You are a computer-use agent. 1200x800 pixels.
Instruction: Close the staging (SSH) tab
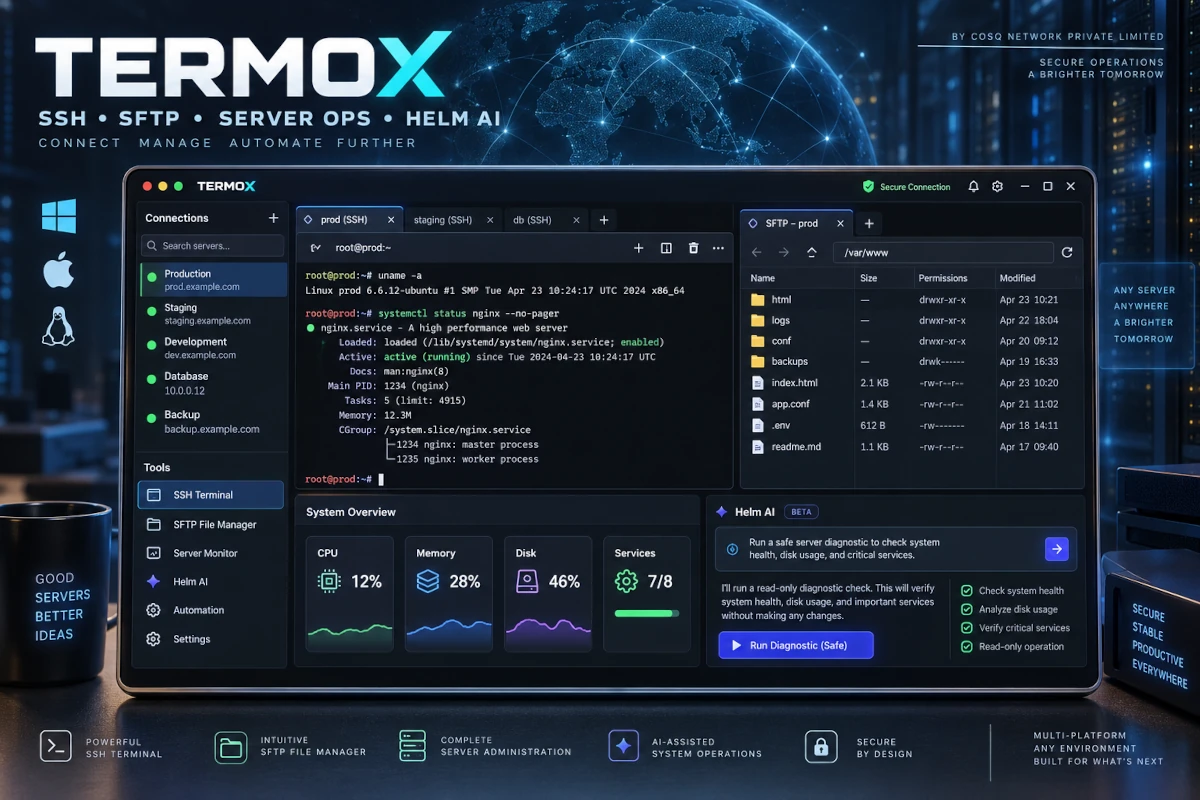[x=490, y=220]
